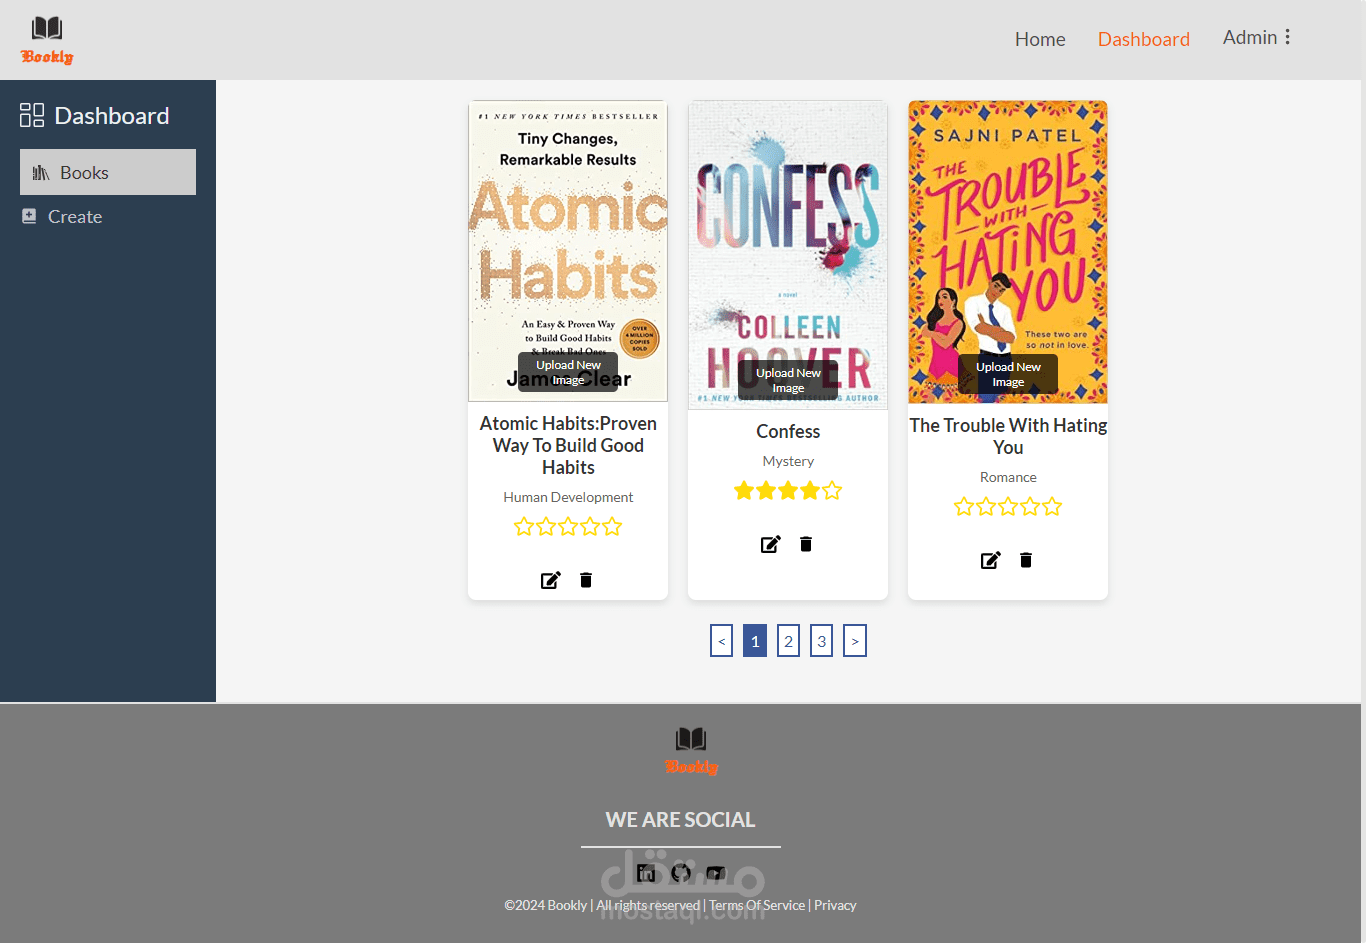1366x944 pixels.
Task: Go to previous page with < button
Action: click(722, 641)
